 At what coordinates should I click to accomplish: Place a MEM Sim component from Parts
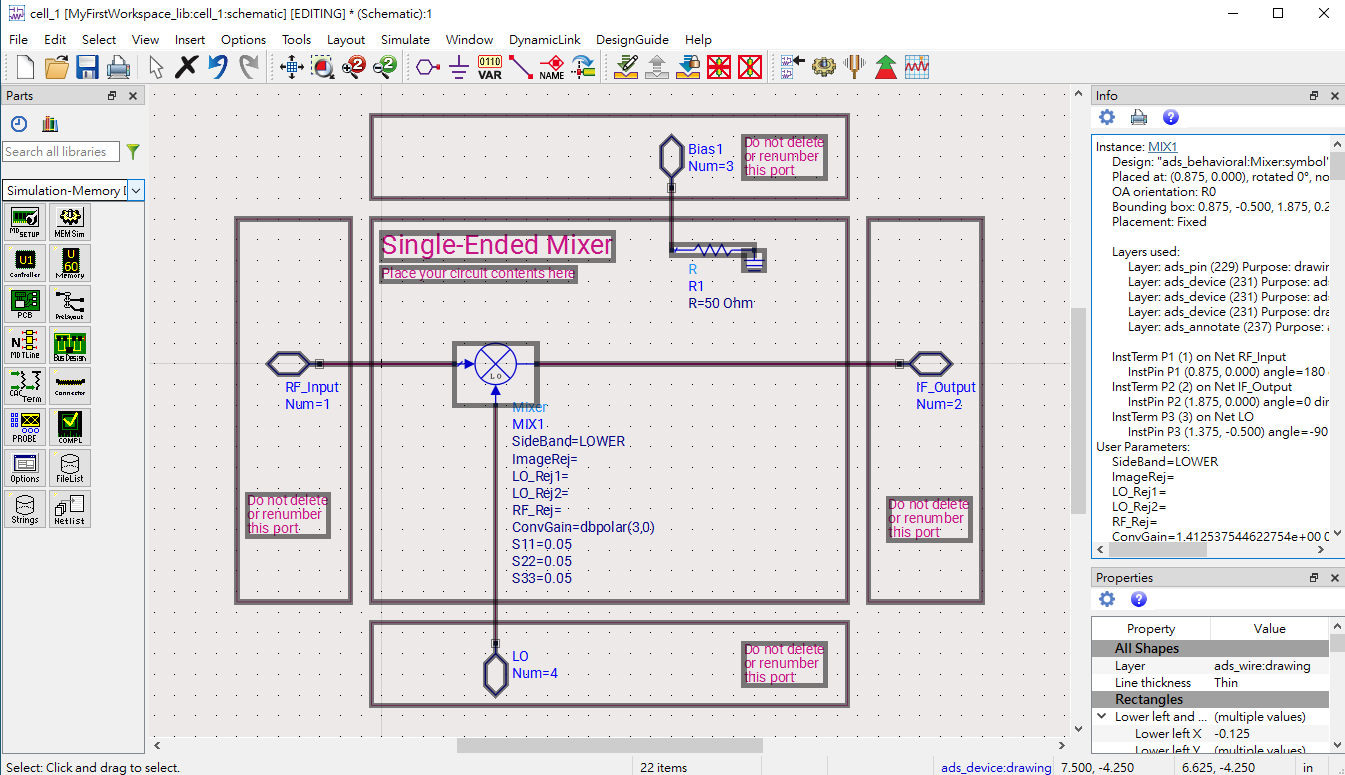pos(70,222)
